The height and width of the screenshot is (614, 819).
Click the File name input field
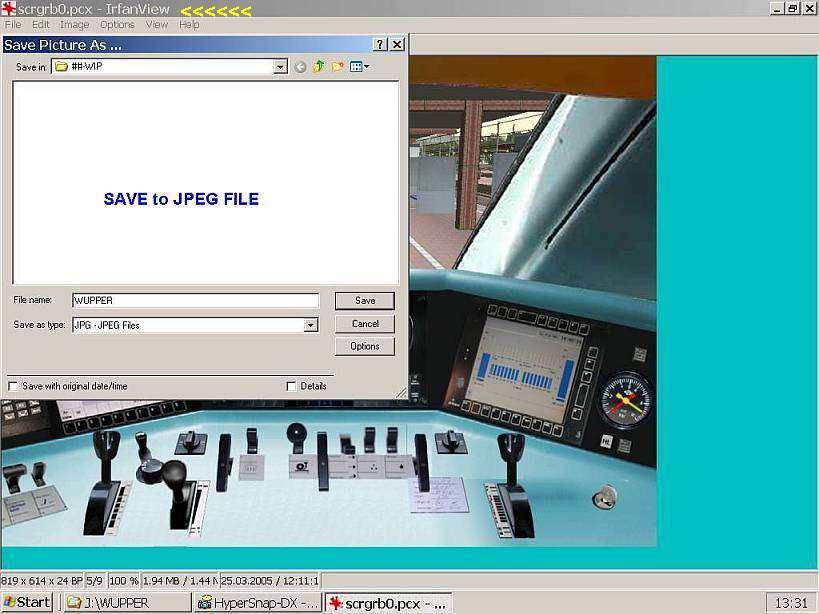195,300
